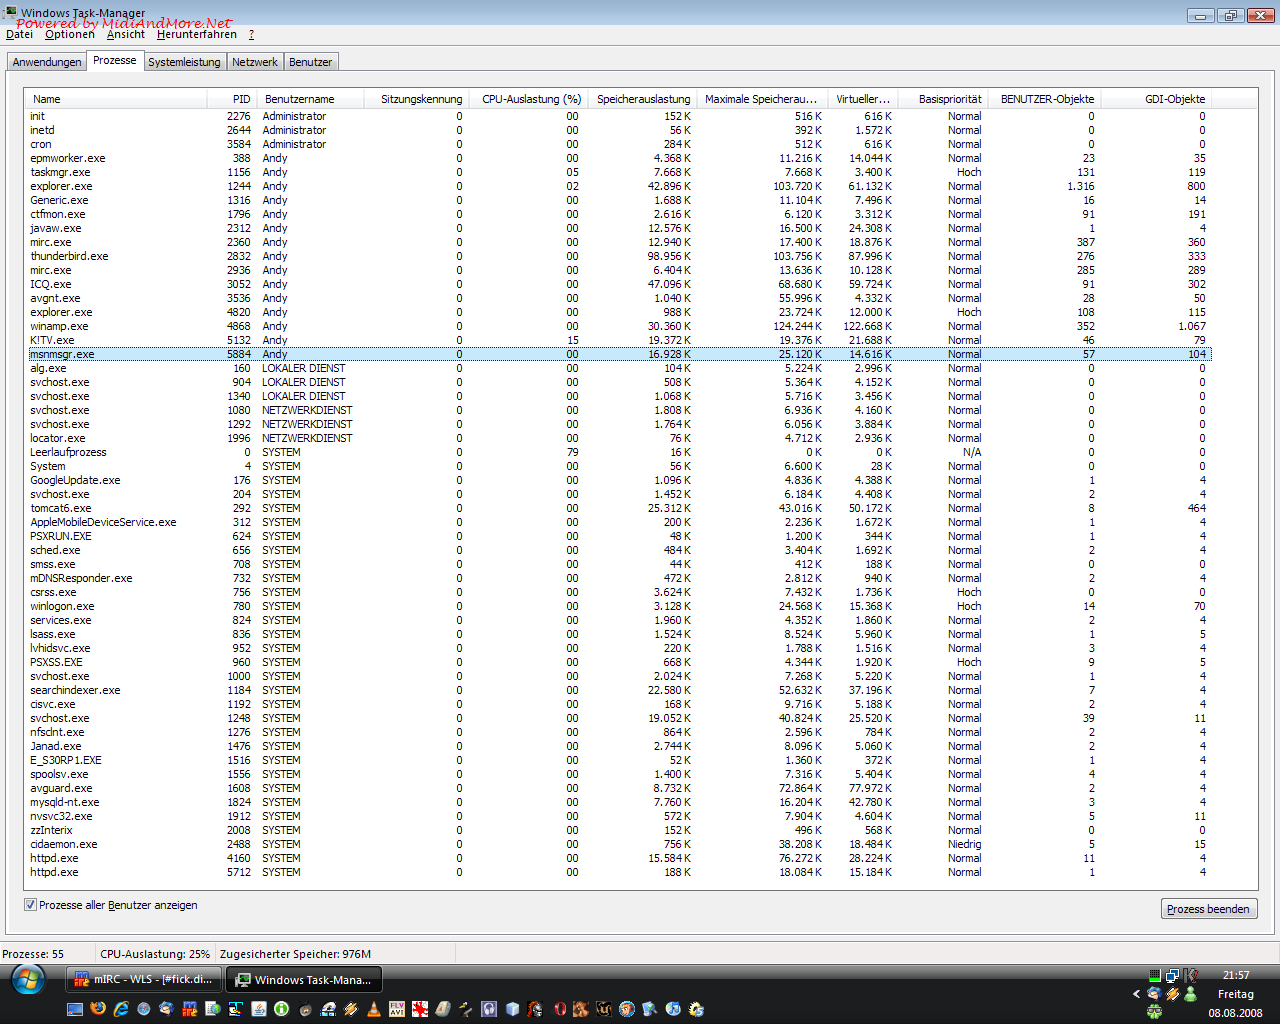The image size is (1280, 1024).
Task: Switch to mIRC window in taskbar
Action: [143, 979]
